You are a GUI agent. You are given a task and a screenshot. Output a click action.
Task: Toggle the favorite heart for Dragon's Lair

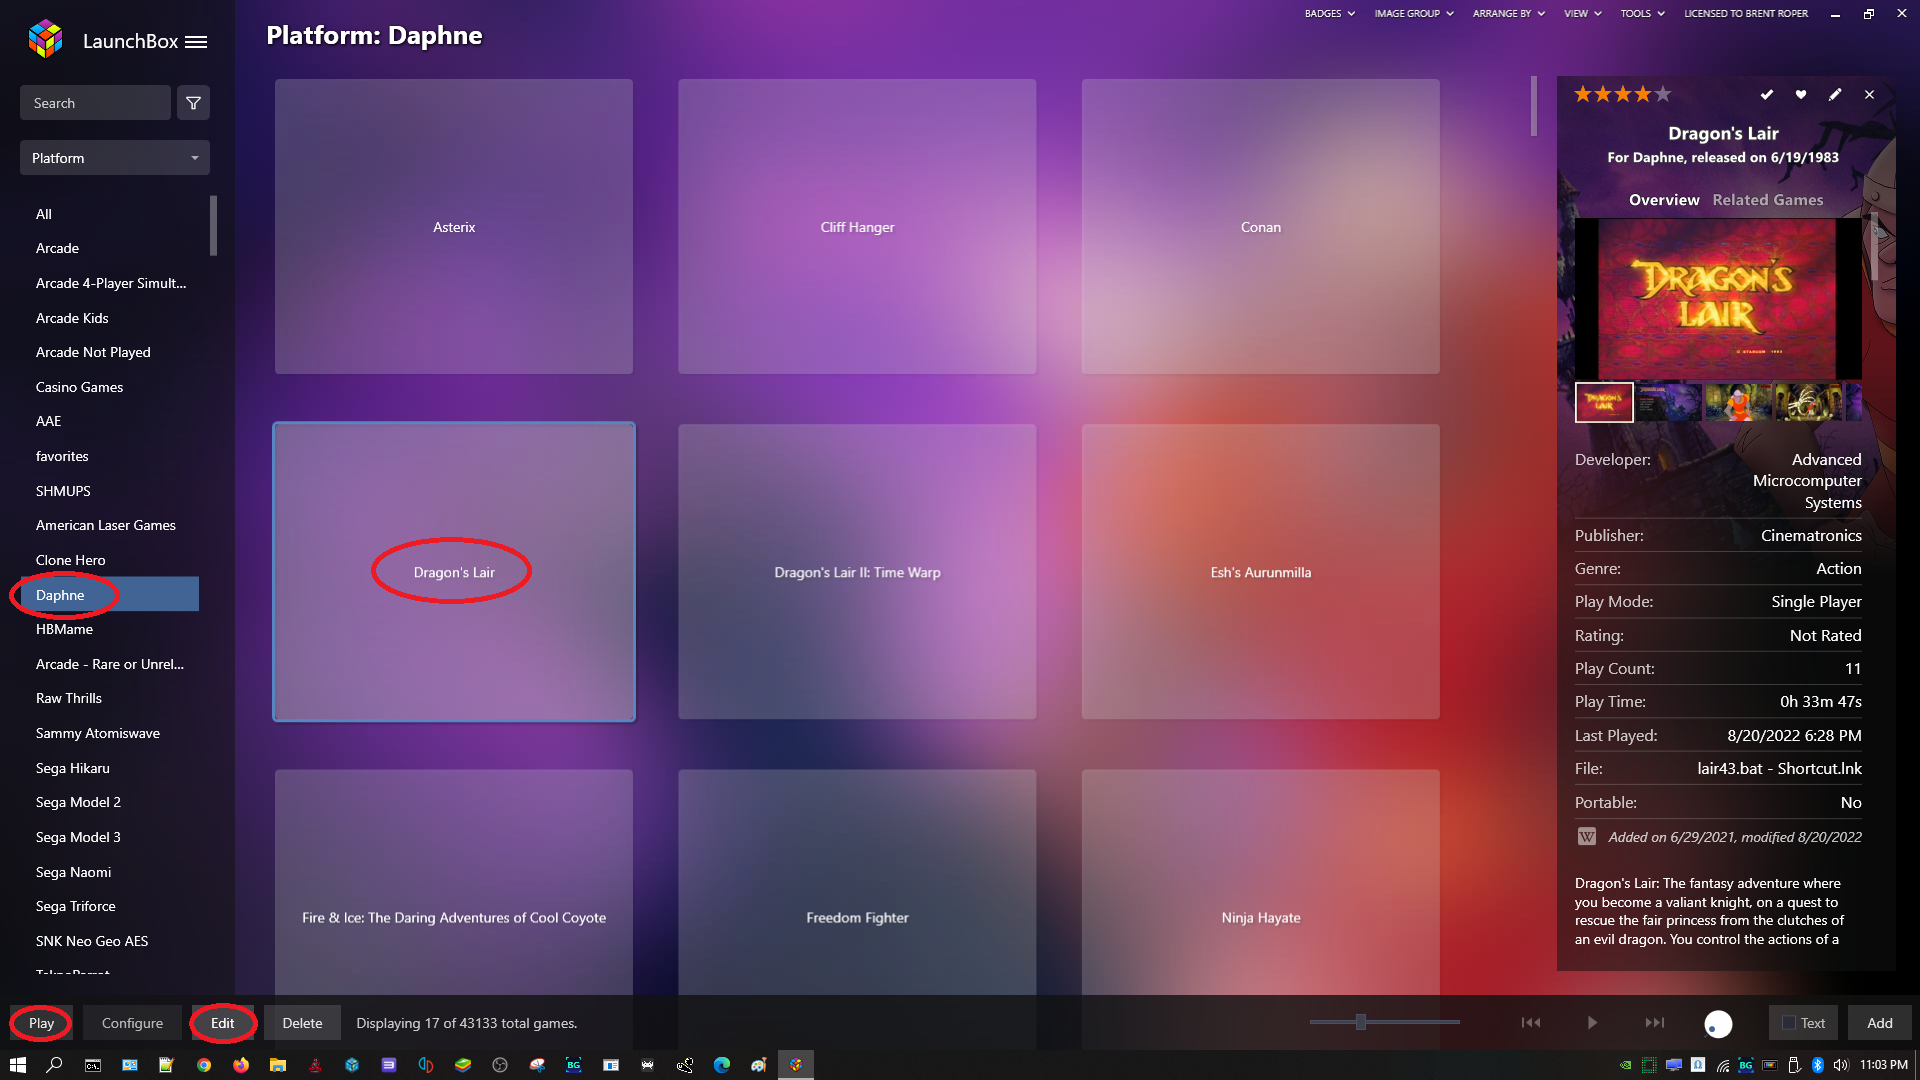coord(1801,94)
